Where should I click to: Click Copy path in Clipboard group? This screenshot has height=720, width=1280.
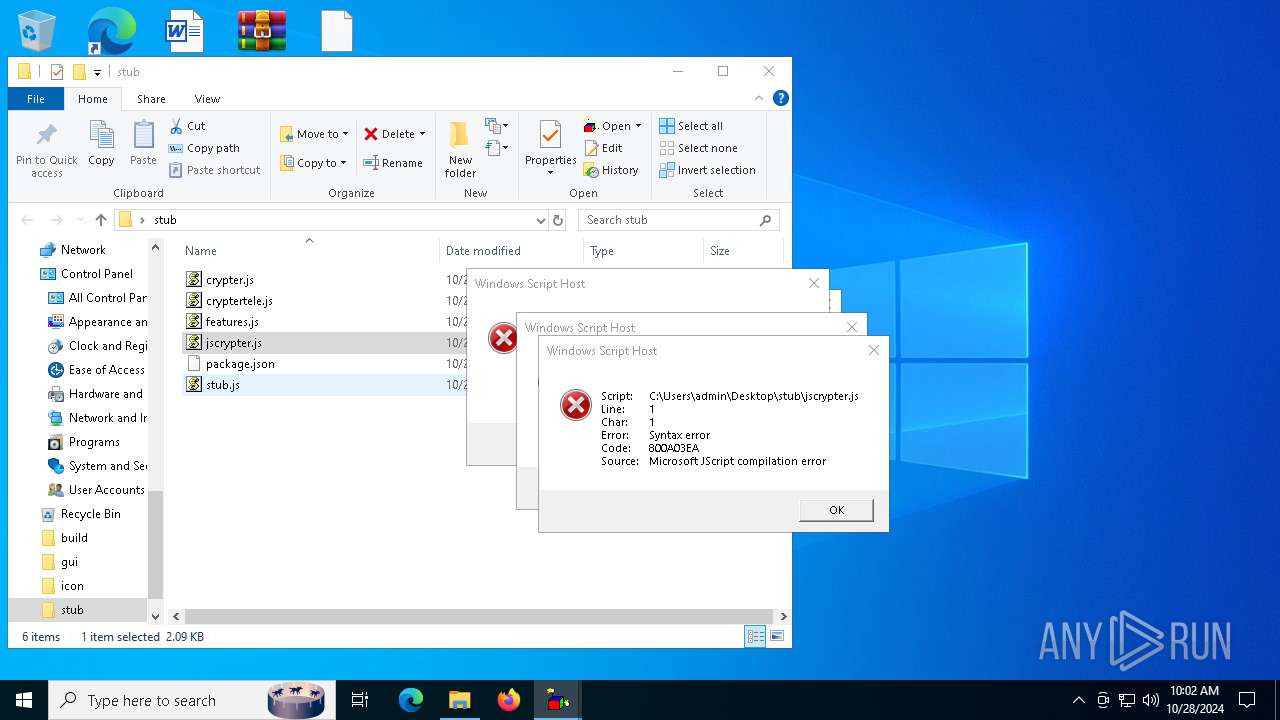tap(204, 148)
